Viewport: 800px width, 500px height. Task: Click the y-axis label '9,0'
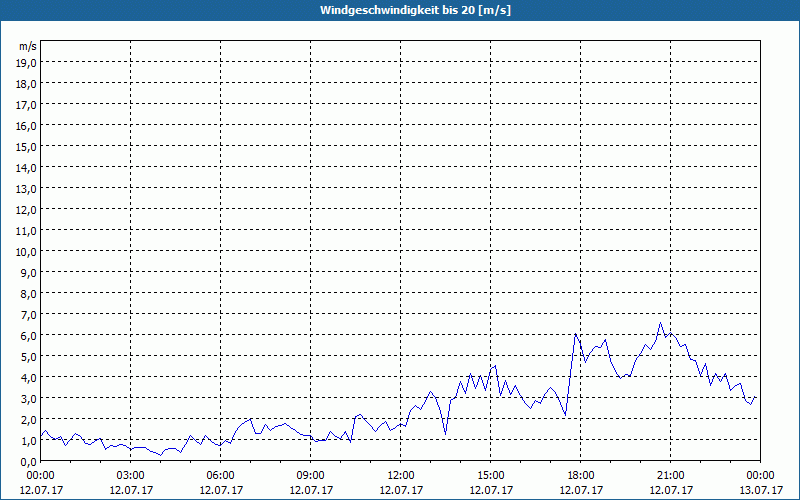tap(30, 272)
